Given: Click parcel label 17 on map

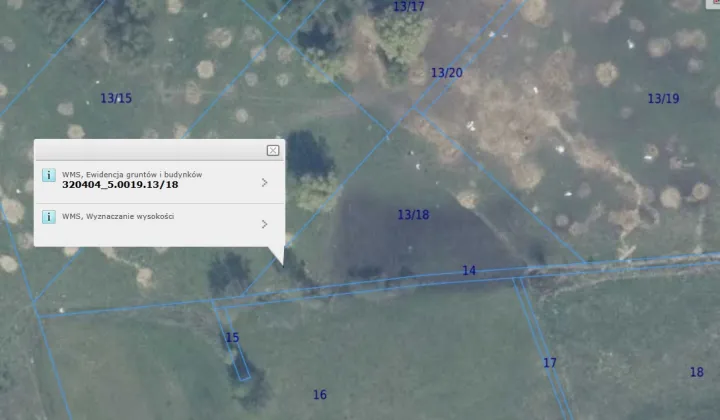Looking at the screenshot, I should click(550, 363).
